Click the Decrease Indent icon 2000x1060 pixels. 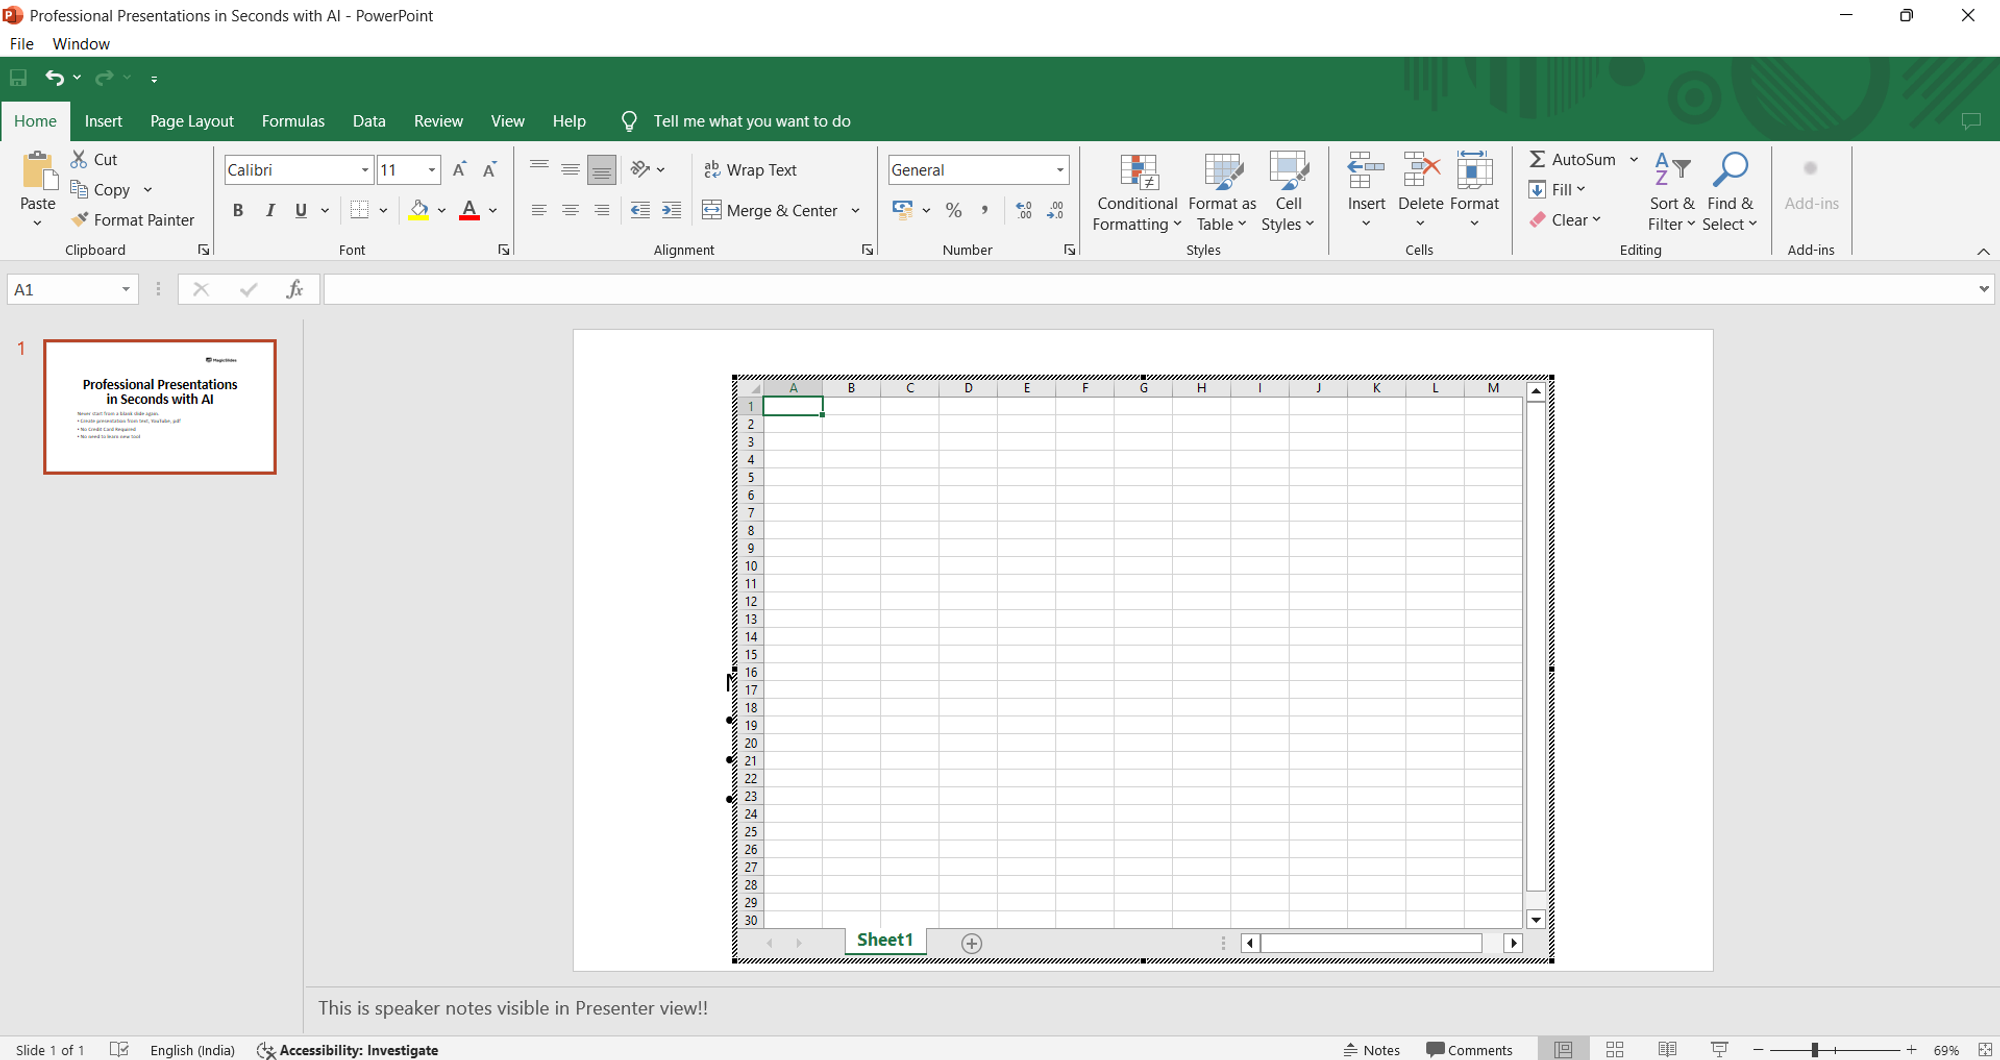[x=640, y=210]
